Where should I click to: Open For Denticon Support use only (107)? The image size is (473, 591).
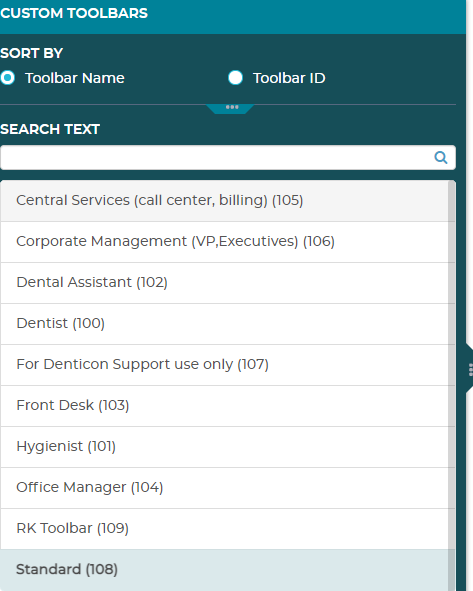pos(224,365)
